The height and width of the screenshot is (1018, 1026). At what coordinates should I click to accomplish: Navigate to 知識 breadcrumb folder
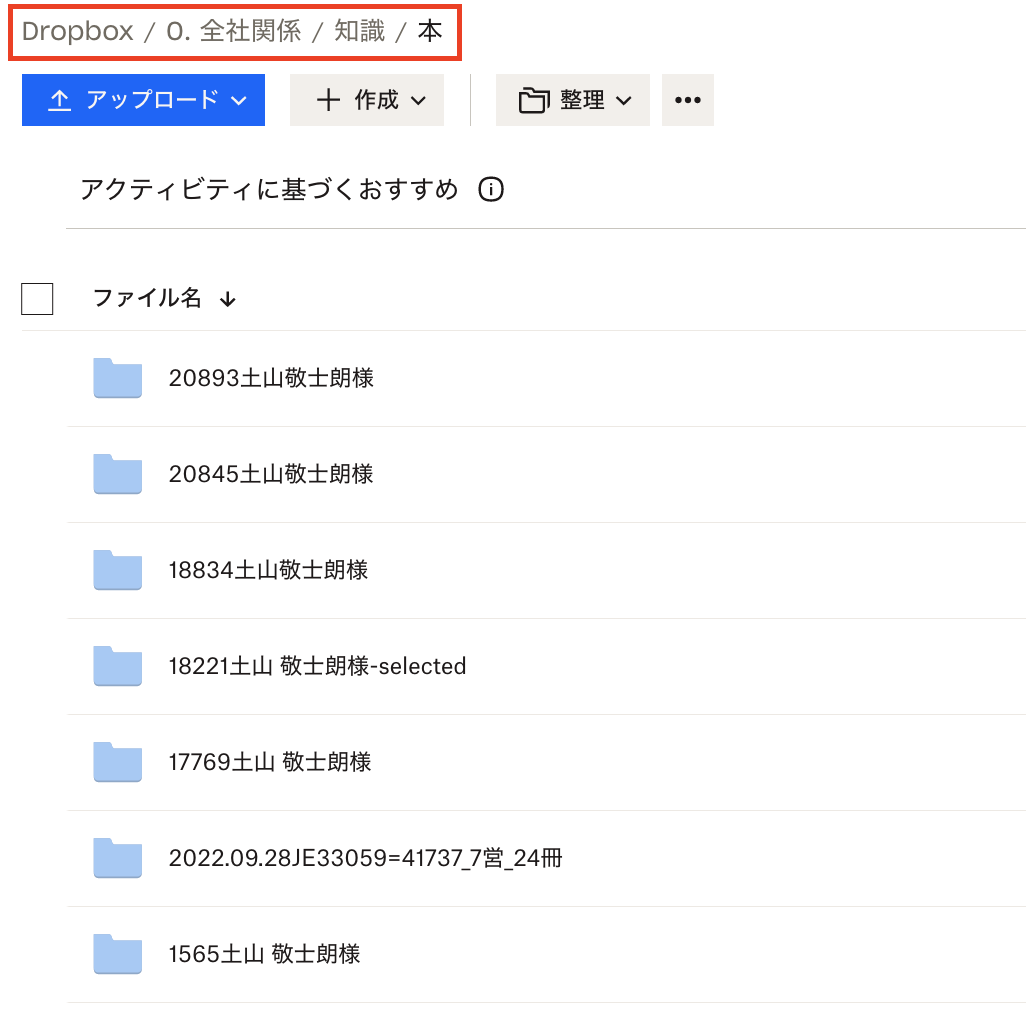(359, 32)
